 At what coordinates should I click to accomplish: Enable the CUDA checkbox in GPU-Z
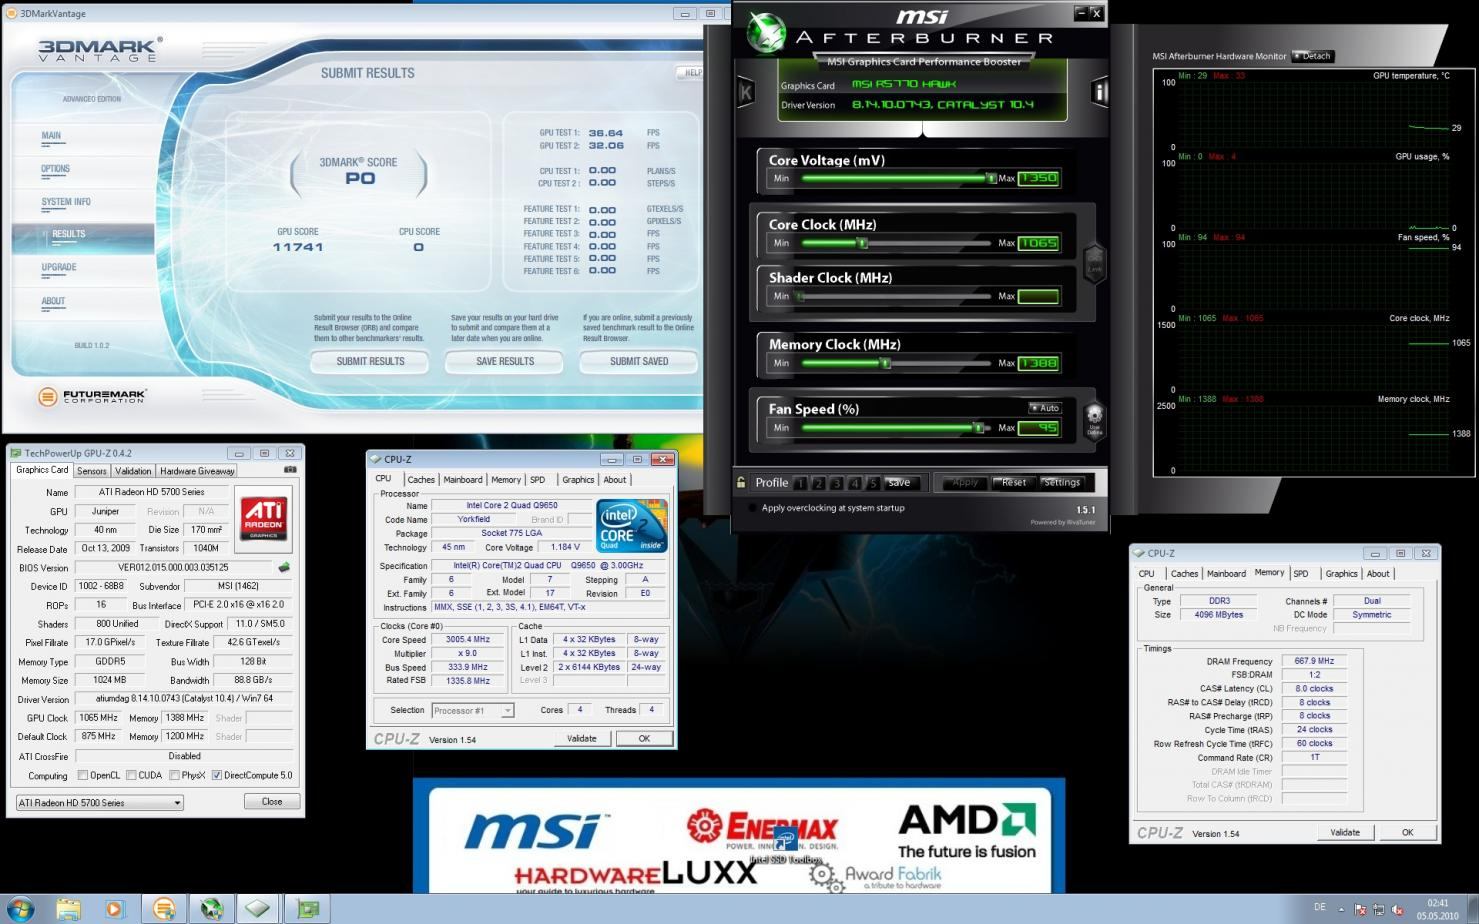pos(131,775)
